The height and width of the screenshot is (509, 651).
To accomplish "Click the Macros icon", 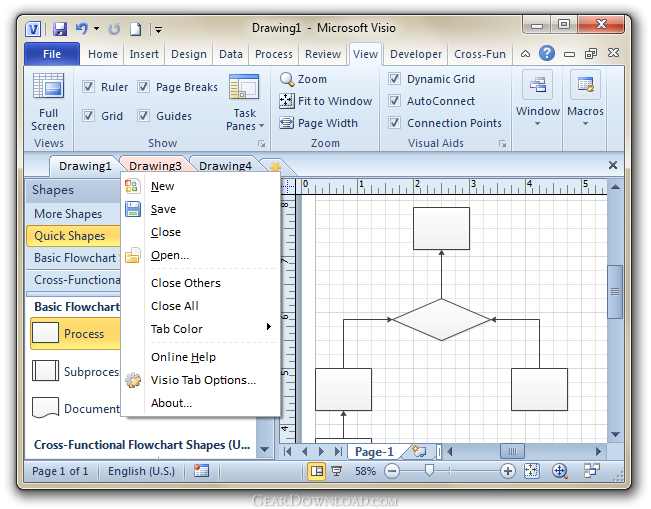I will tap(585, 85).
